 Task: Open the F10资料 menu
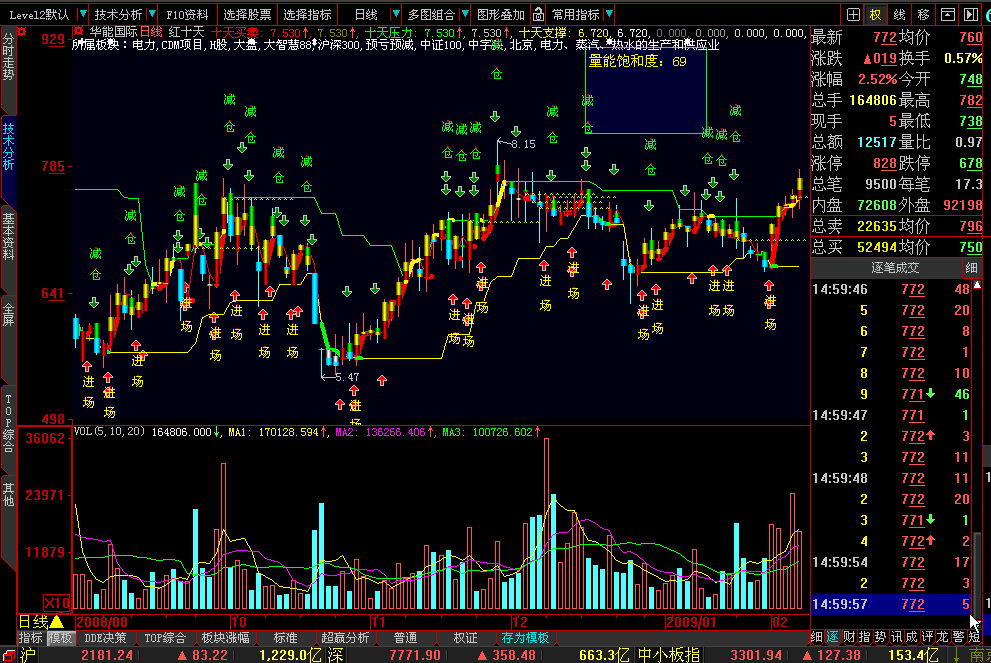tap(187, 15)
